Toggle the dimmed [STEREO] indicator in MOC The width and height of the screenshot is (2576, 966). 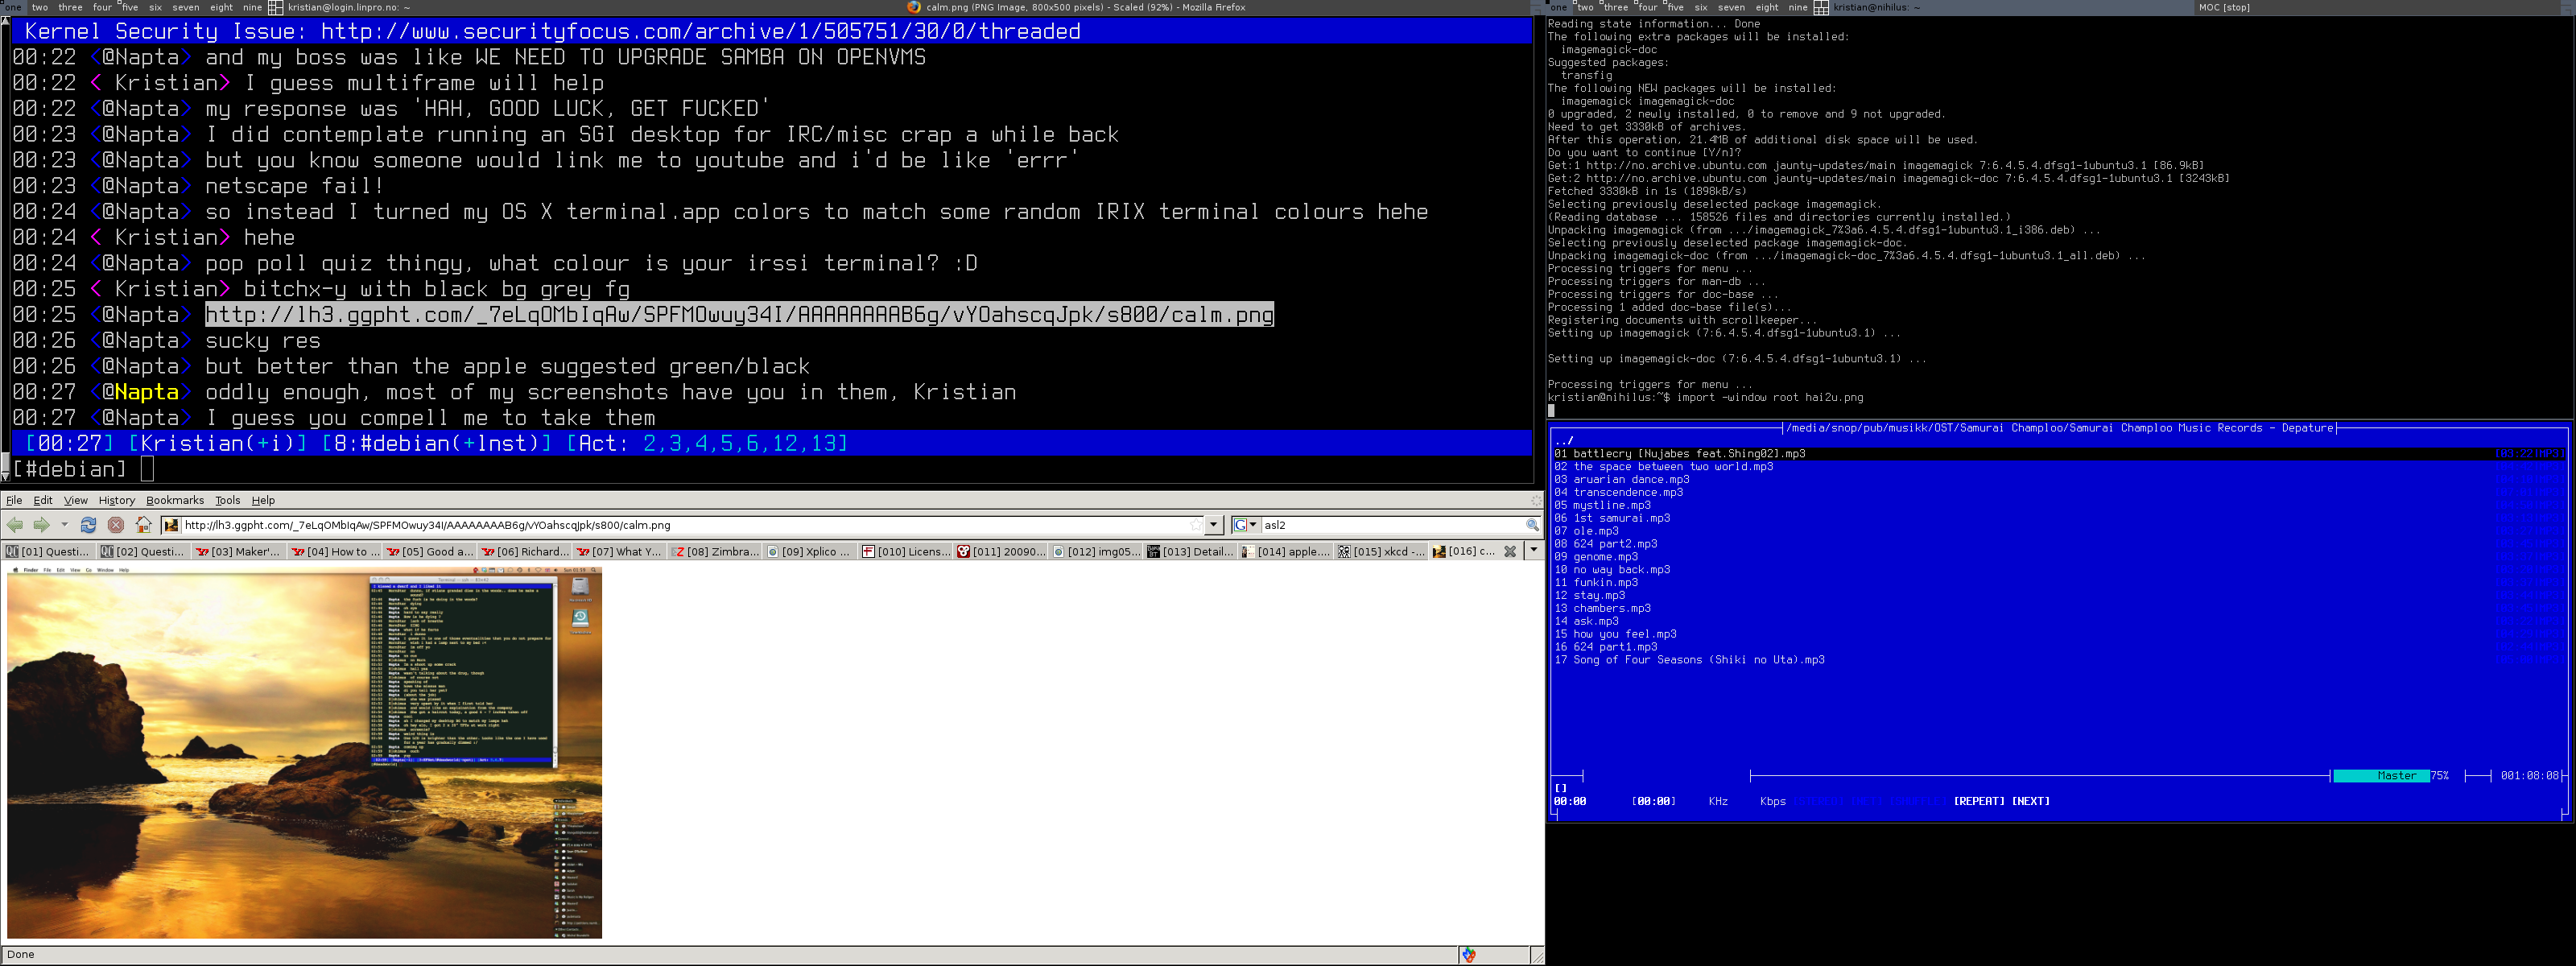1818,802
